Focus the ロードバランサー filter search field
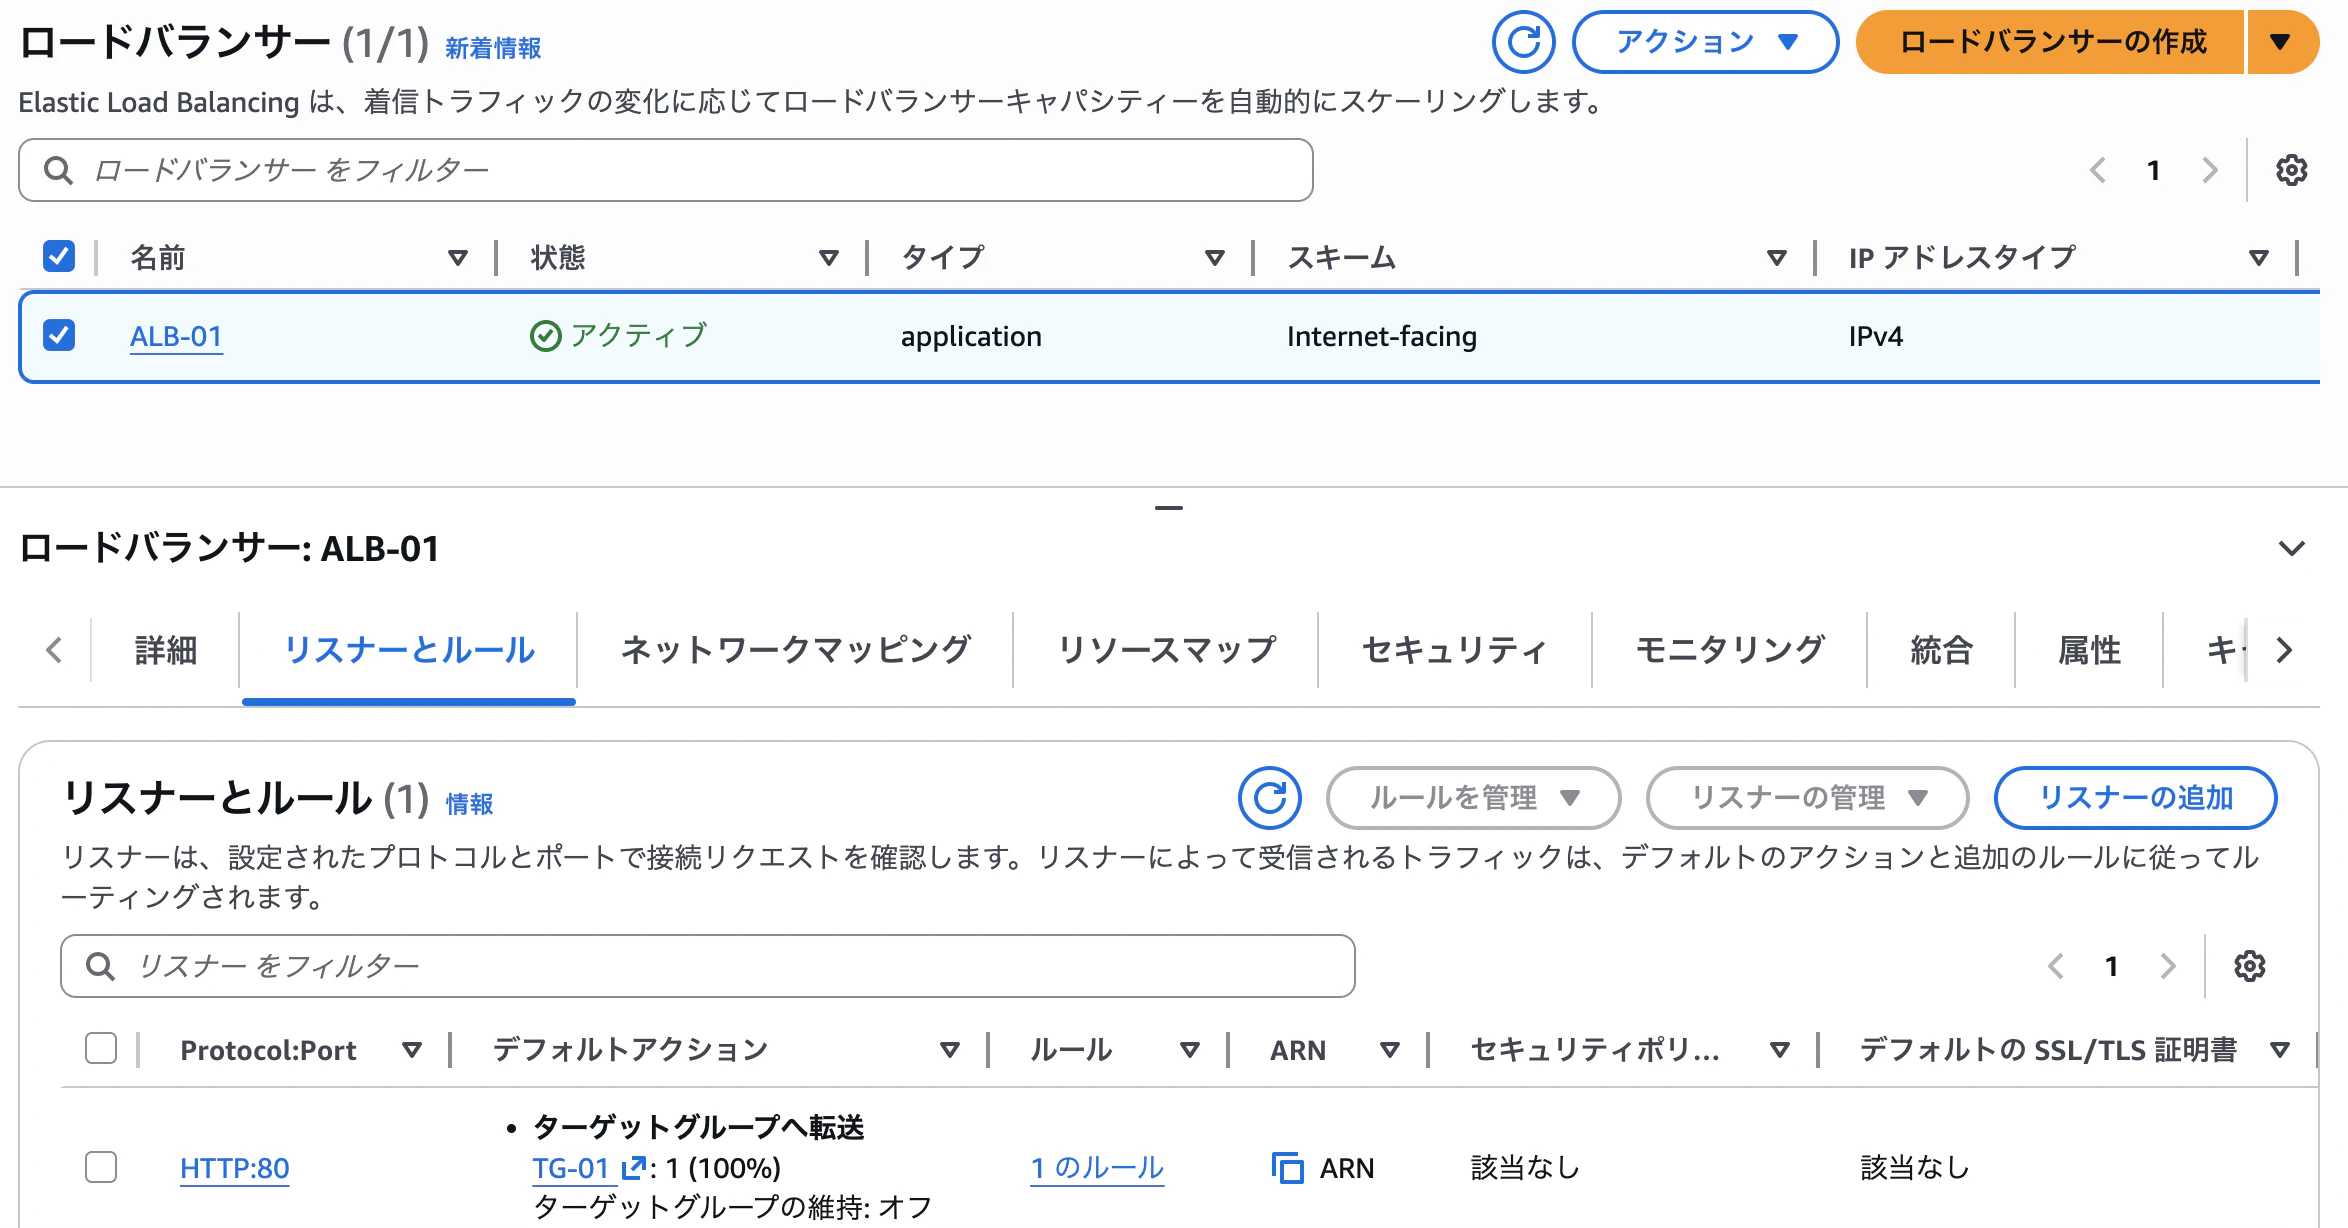The height and width of the screenshot is (1228, 2348). pyautogui.click(x=665, y=170)
